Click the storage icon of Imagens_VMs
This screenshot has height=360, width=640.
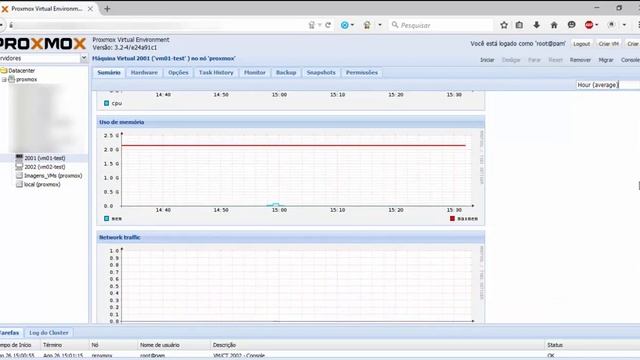tap(19, 176)
